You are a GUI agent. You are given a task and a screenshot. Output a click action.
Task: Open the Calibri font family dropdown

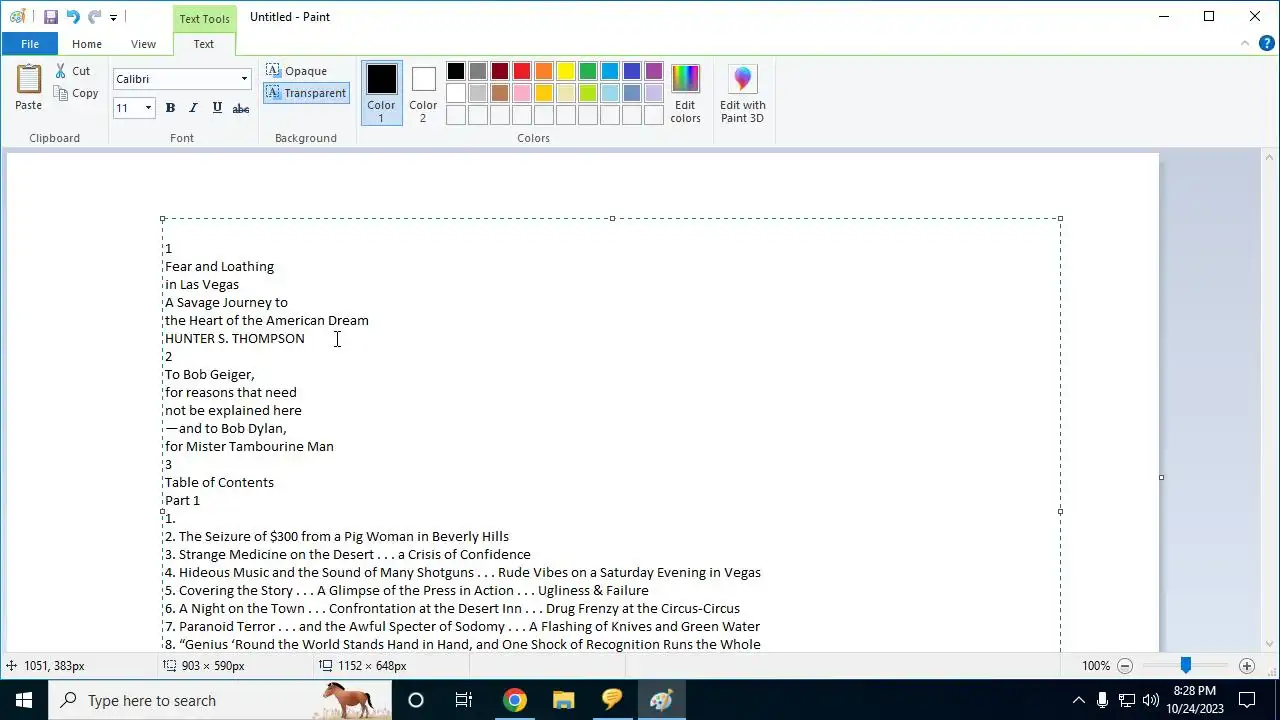[244, 79]
